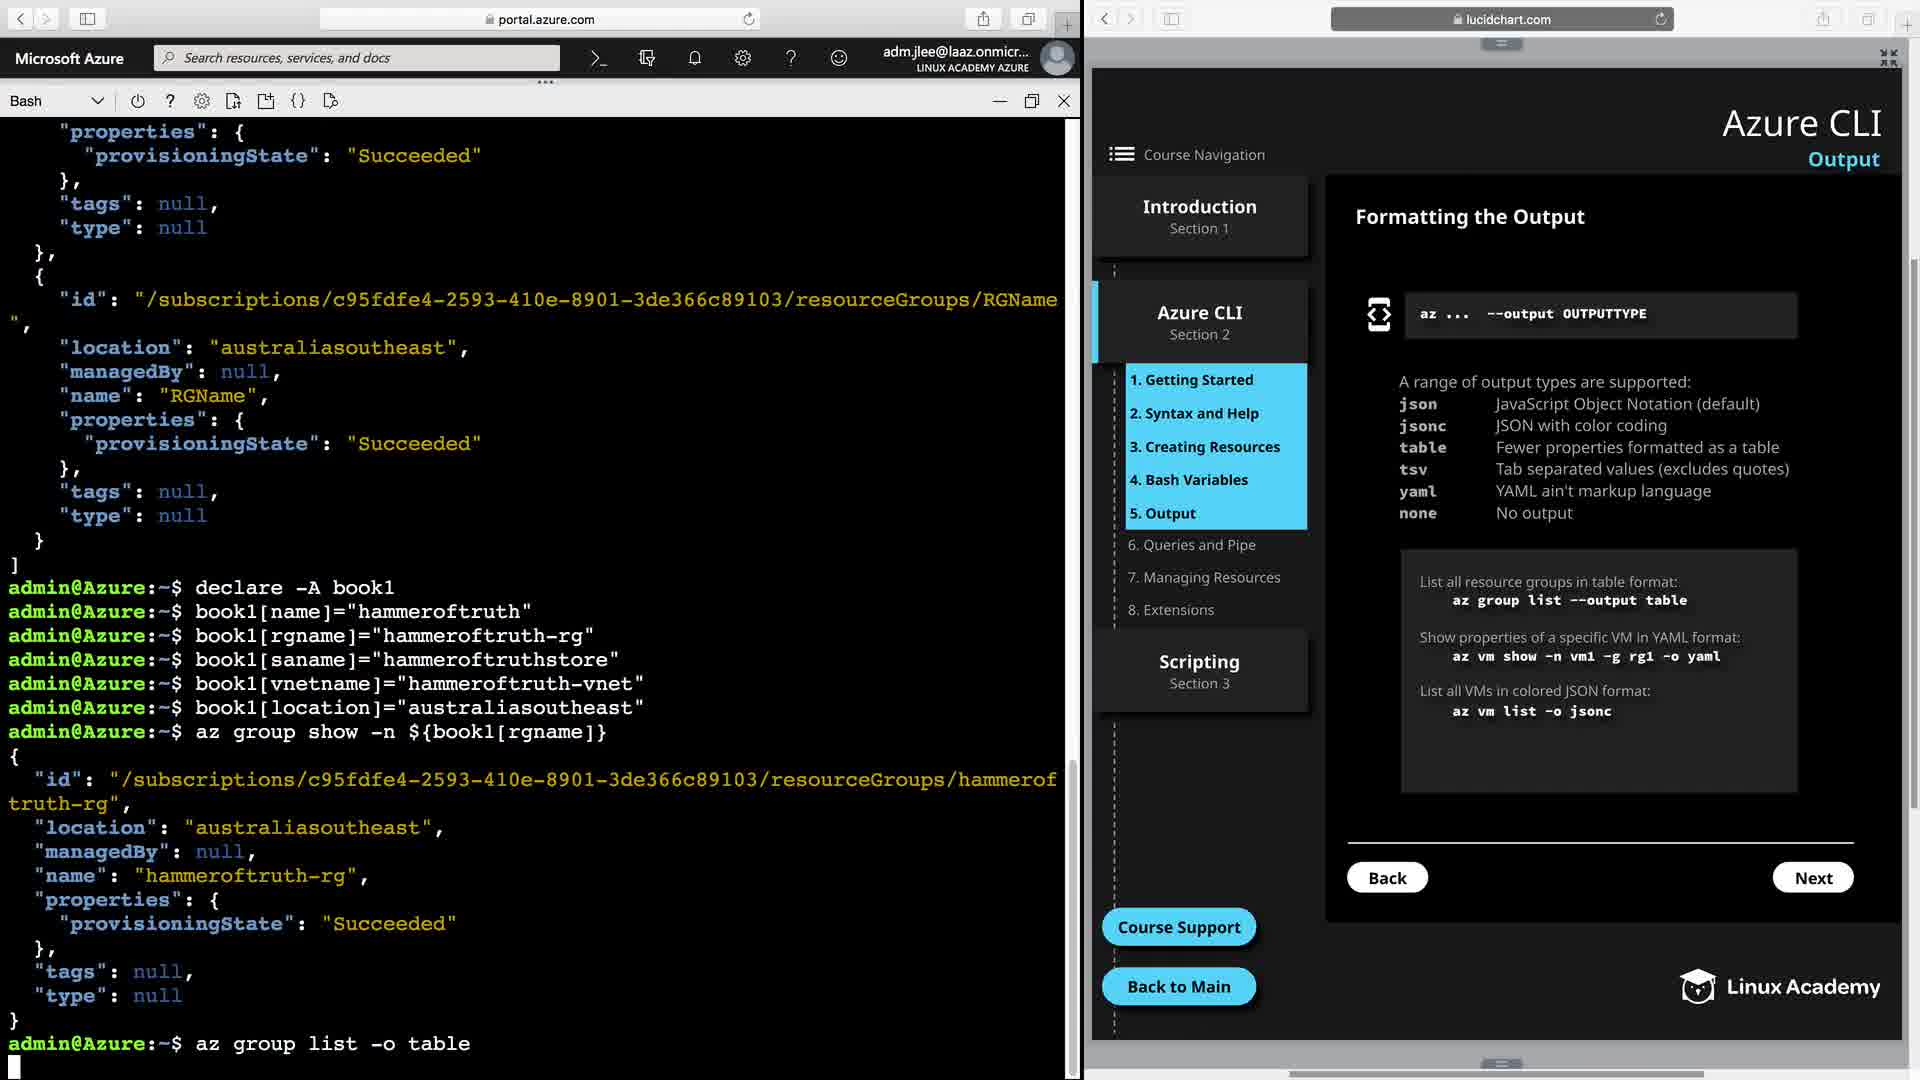Viewport: 1920px width, 1080px height.
Task: Open web preview icon in shell toolbar
Action: tap(330, 101)
